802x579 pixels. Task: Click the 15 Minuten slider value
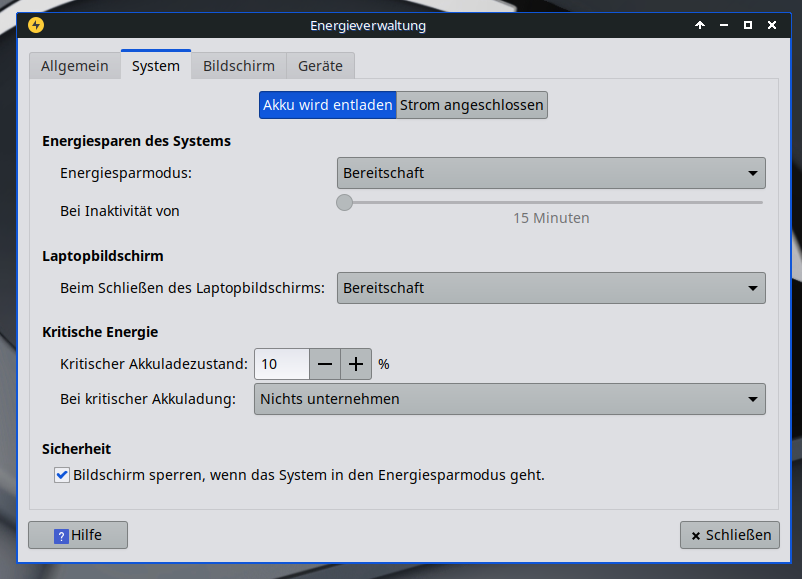(551, 218)
